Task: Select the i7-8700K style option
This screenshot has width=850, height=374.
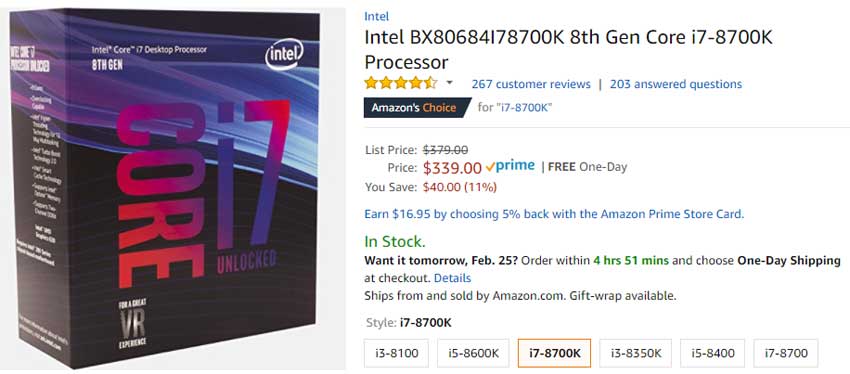Action: coord(555,353)
